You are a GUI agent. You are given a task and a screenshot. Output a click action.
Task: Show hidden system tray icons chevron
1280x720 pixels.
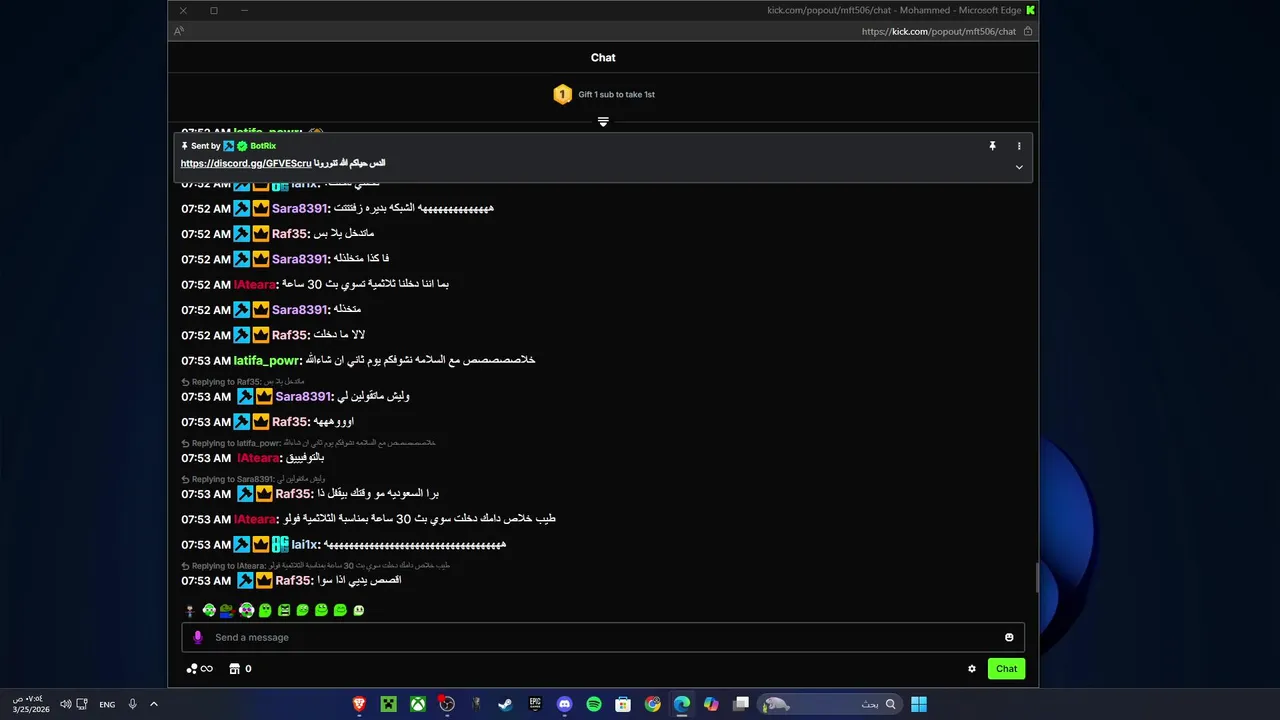pos(154,704)
